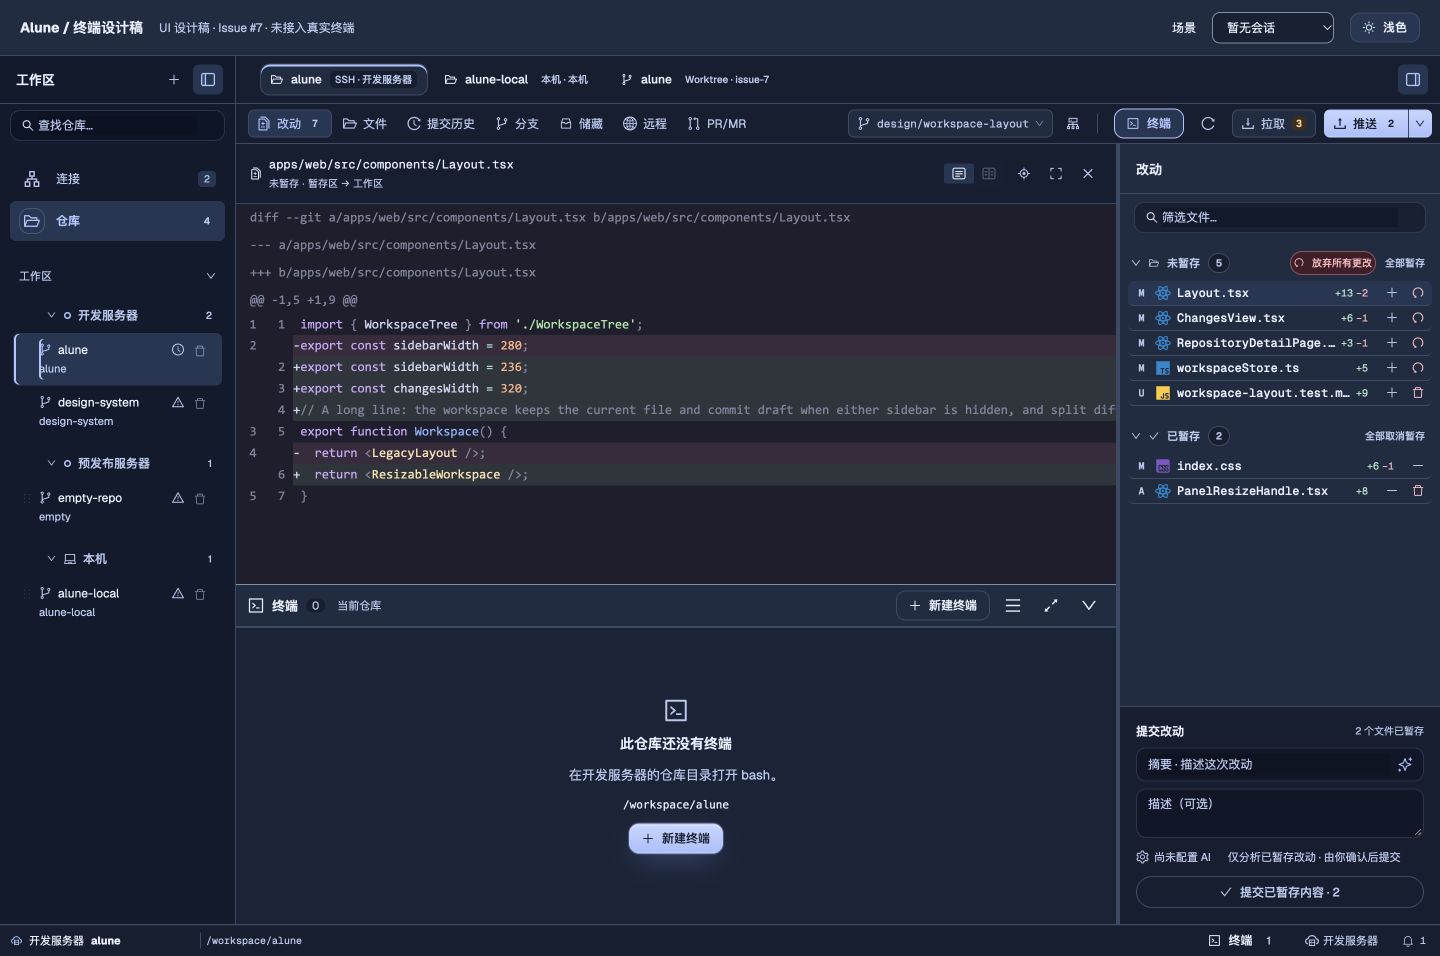1440x956 pixels.
Task: Unstage PanelResizeHandle.tsx minus icon
Action: tap(1391, 491)
